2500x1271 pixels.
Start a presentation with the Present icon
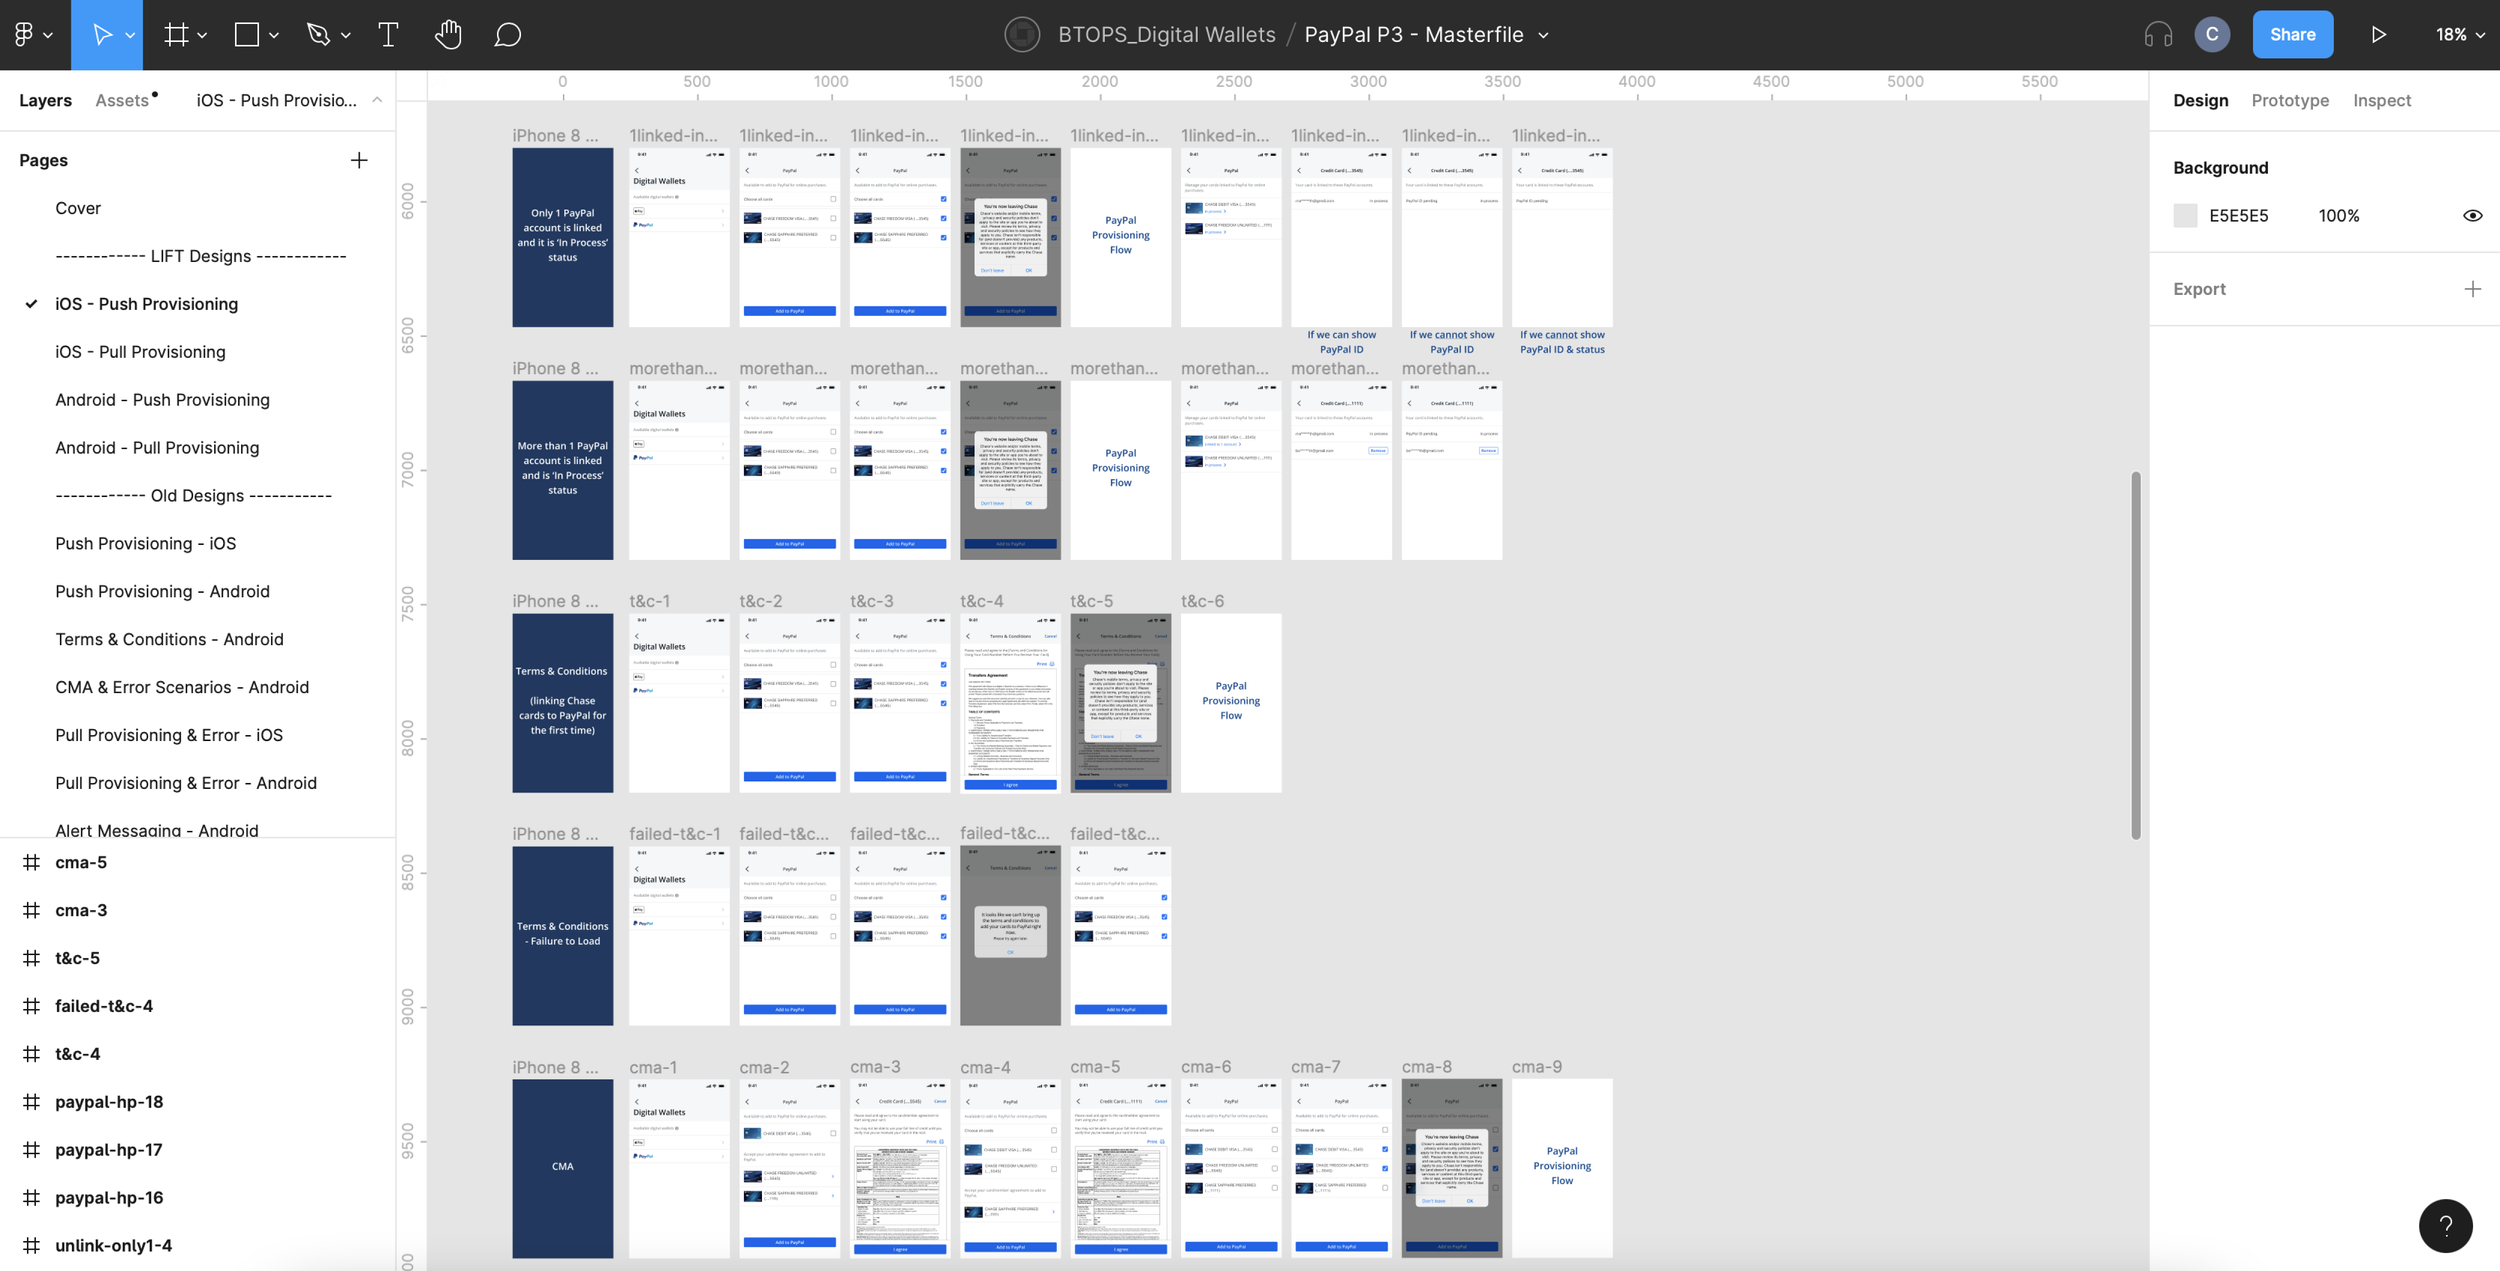(x=2379, y=33)
